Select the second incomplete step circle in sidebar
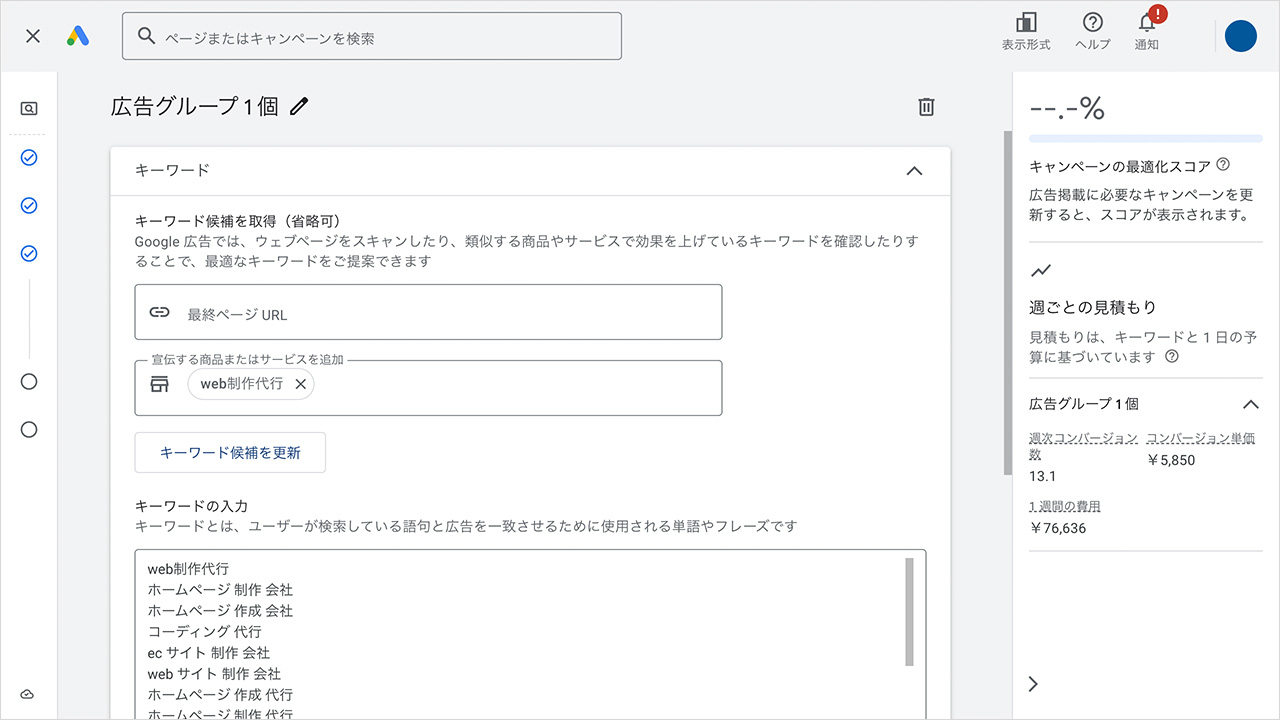This screenshot has height=720, width=1280. (28, 429)
